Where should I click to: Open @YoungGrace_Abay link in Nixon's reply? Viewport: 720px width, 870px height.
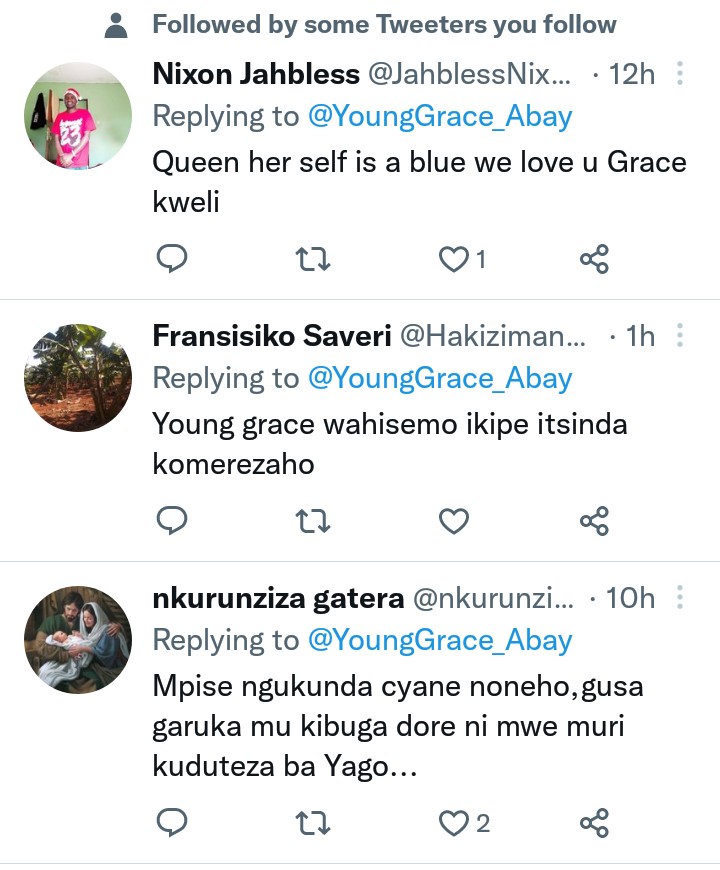click(440, 117)
